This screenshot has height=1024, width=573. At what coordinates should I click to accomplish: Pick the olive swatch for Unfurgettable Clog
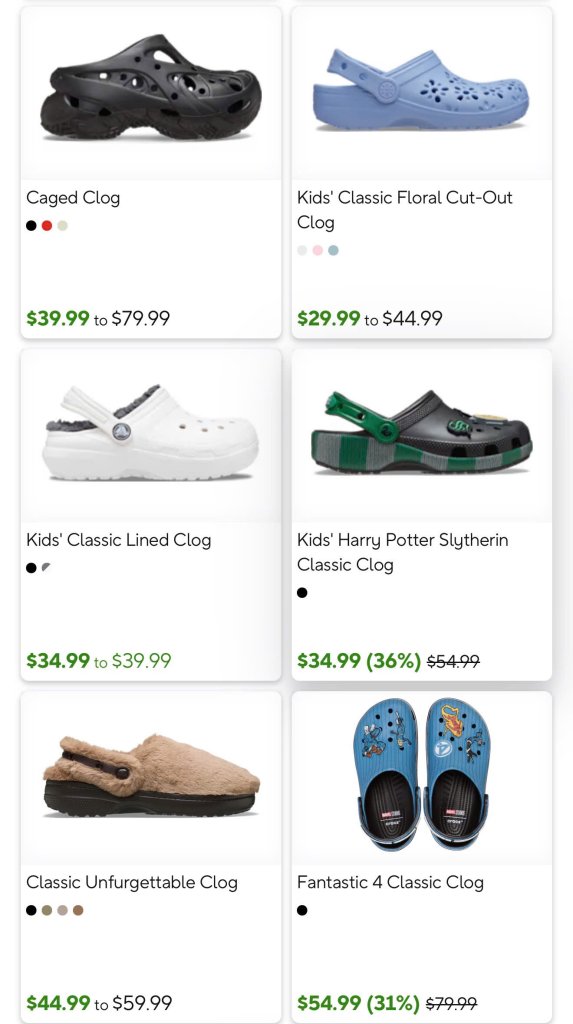(x=46, y=910)
